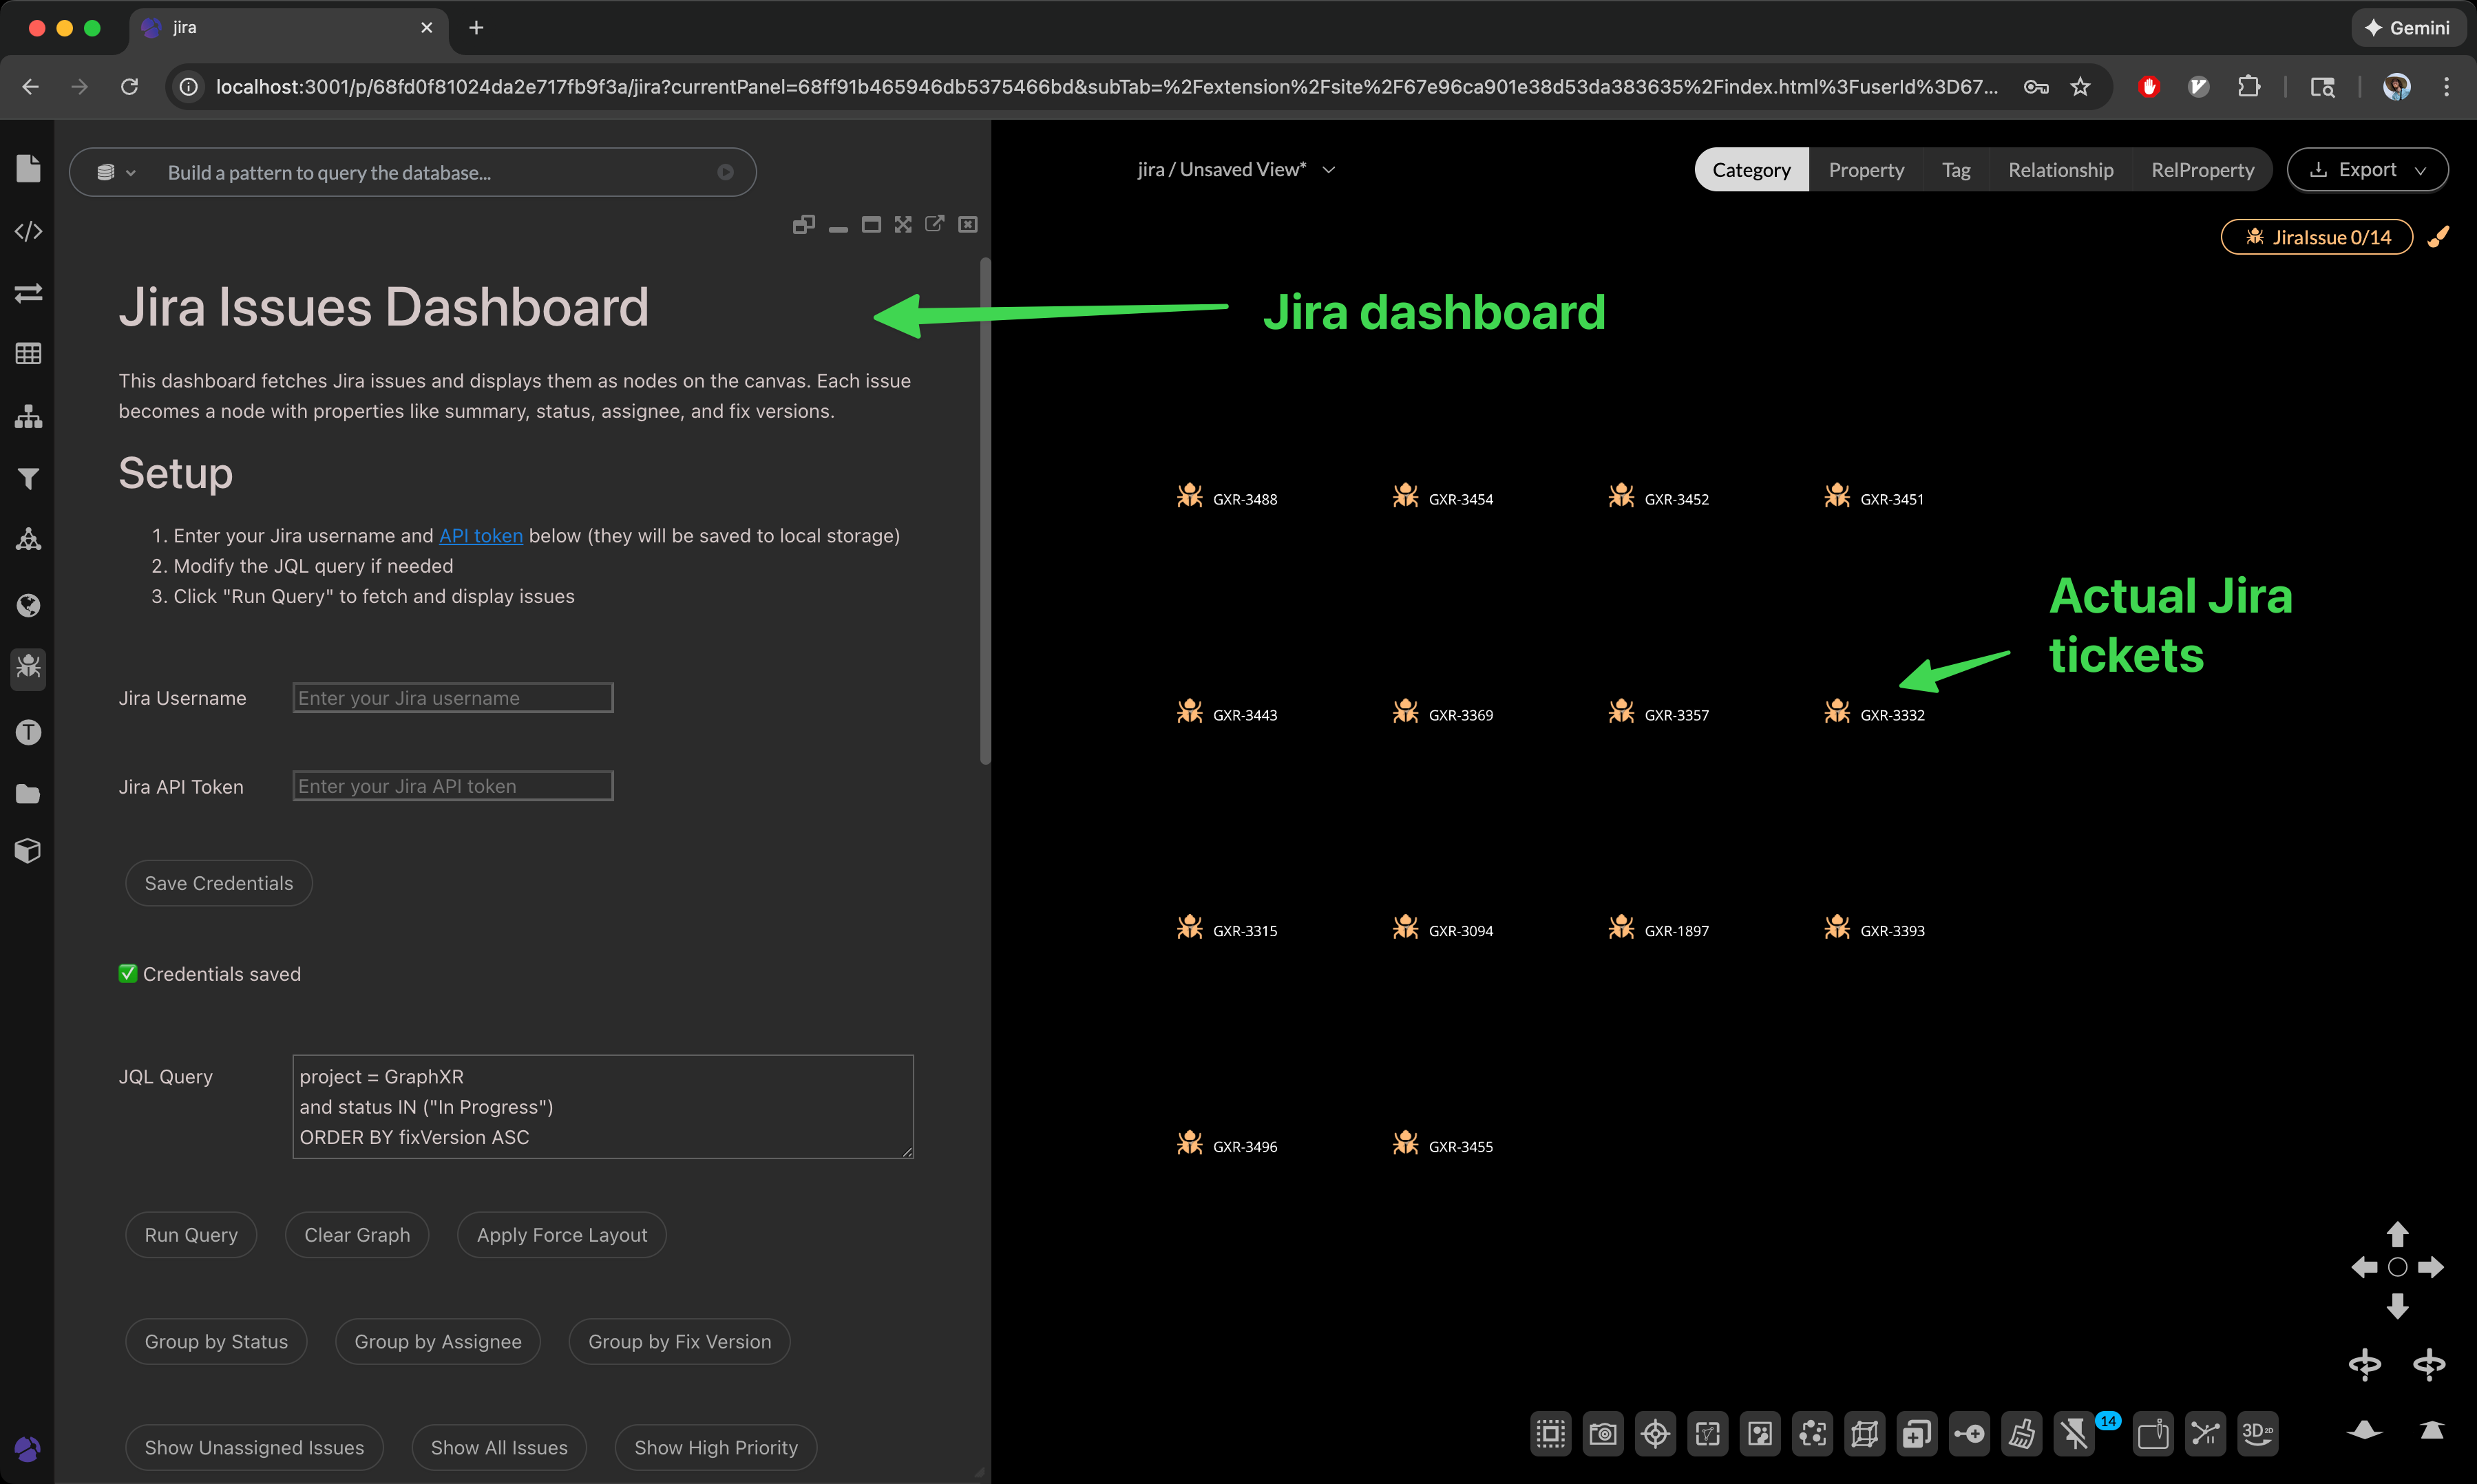Click the invert selection dots icon

pyautogui.click(x=1760, y=1434)
